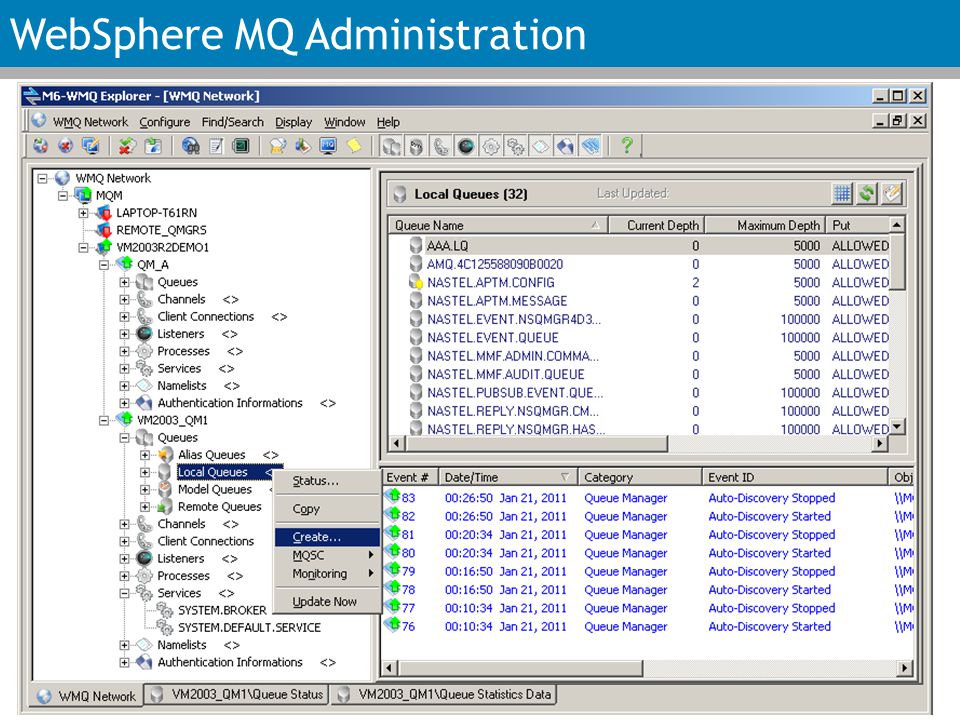Click the queue icon beside NASTEL.APTM.CONFIG
Viewport: 960px width, 720px height.
416,283
